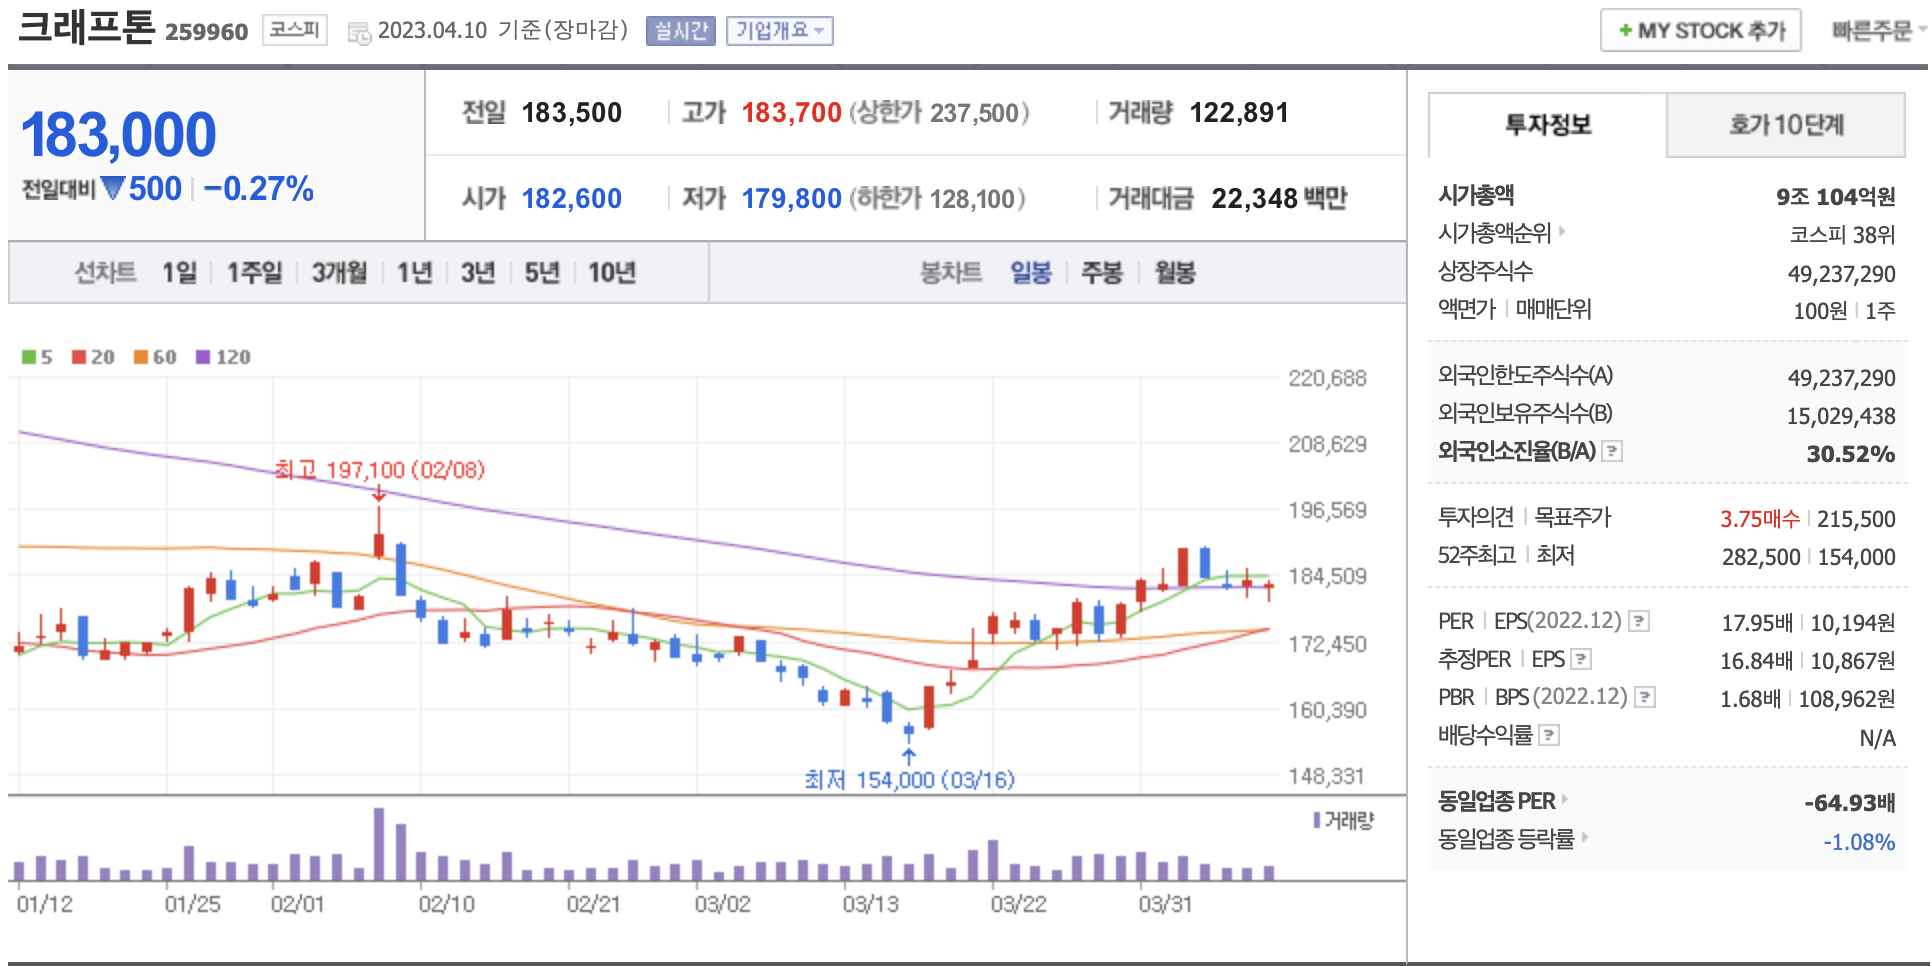Click the calendar icon beside the 2023.04.10 date

[x=358, y=33]
